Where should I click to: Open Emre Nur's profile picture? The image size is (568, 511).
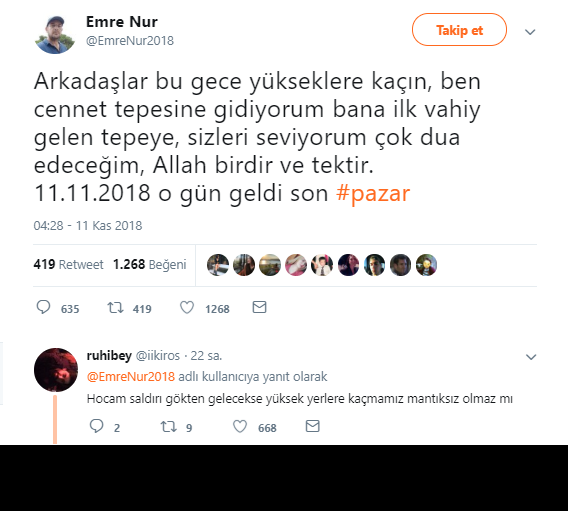coord(55,34)
